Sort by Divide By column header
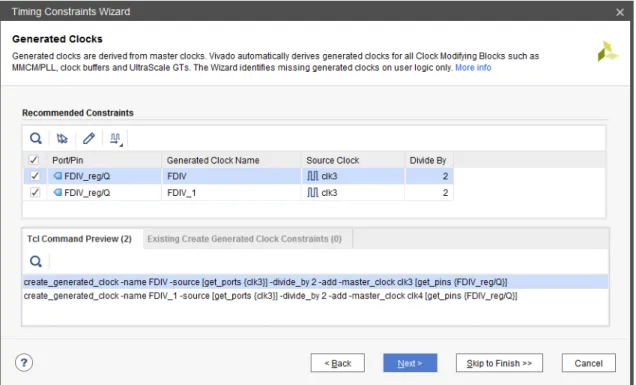The image size is (636, 385). pyautogui.click(x=429, y=160)
